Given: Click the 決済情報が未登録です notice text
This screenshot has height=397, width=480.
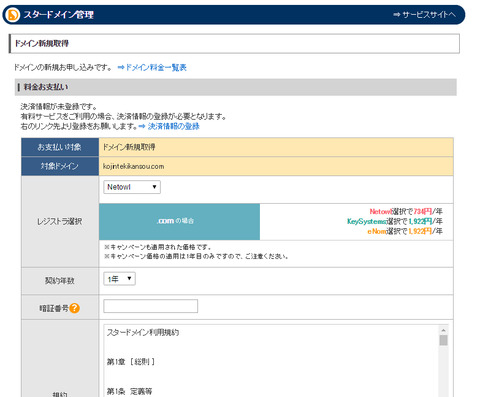Looking at the screenshot, I should pos(59,107).
